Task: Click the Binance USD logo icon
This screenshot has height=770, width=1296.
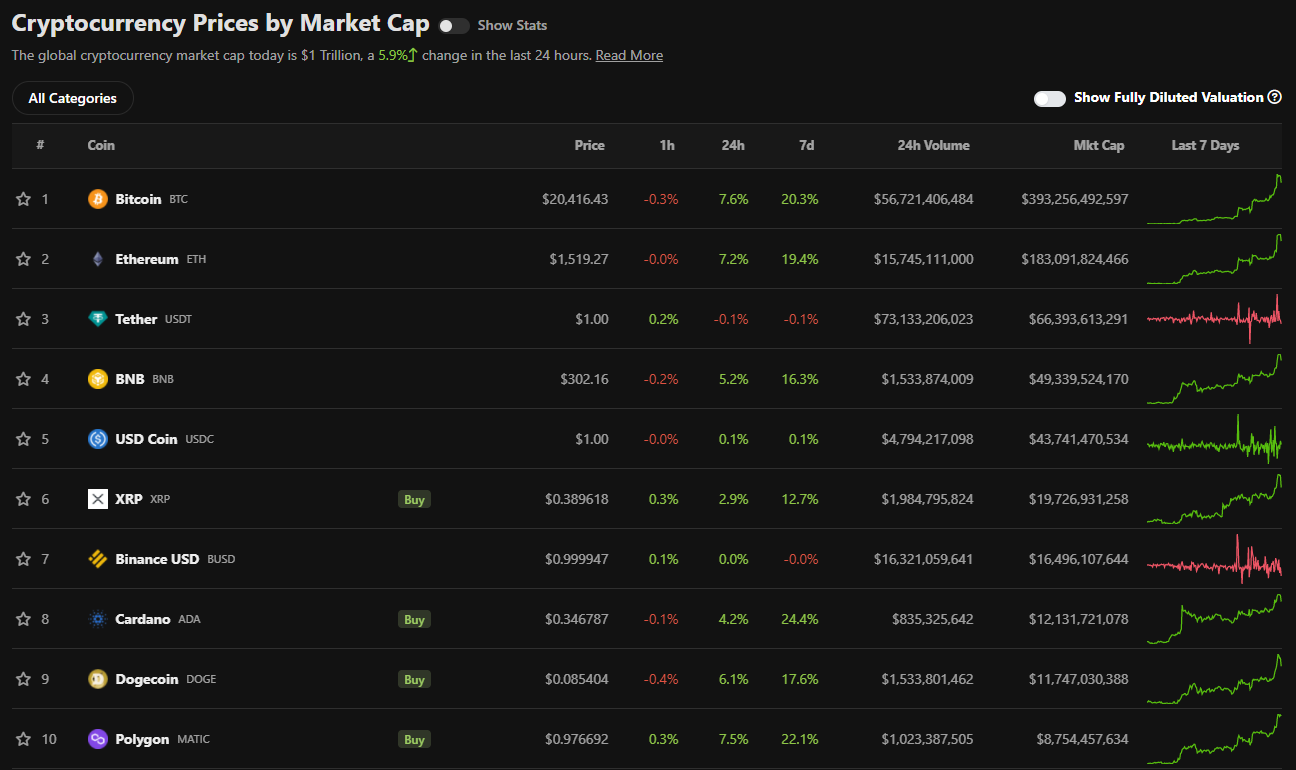Action: click(98, 559)
